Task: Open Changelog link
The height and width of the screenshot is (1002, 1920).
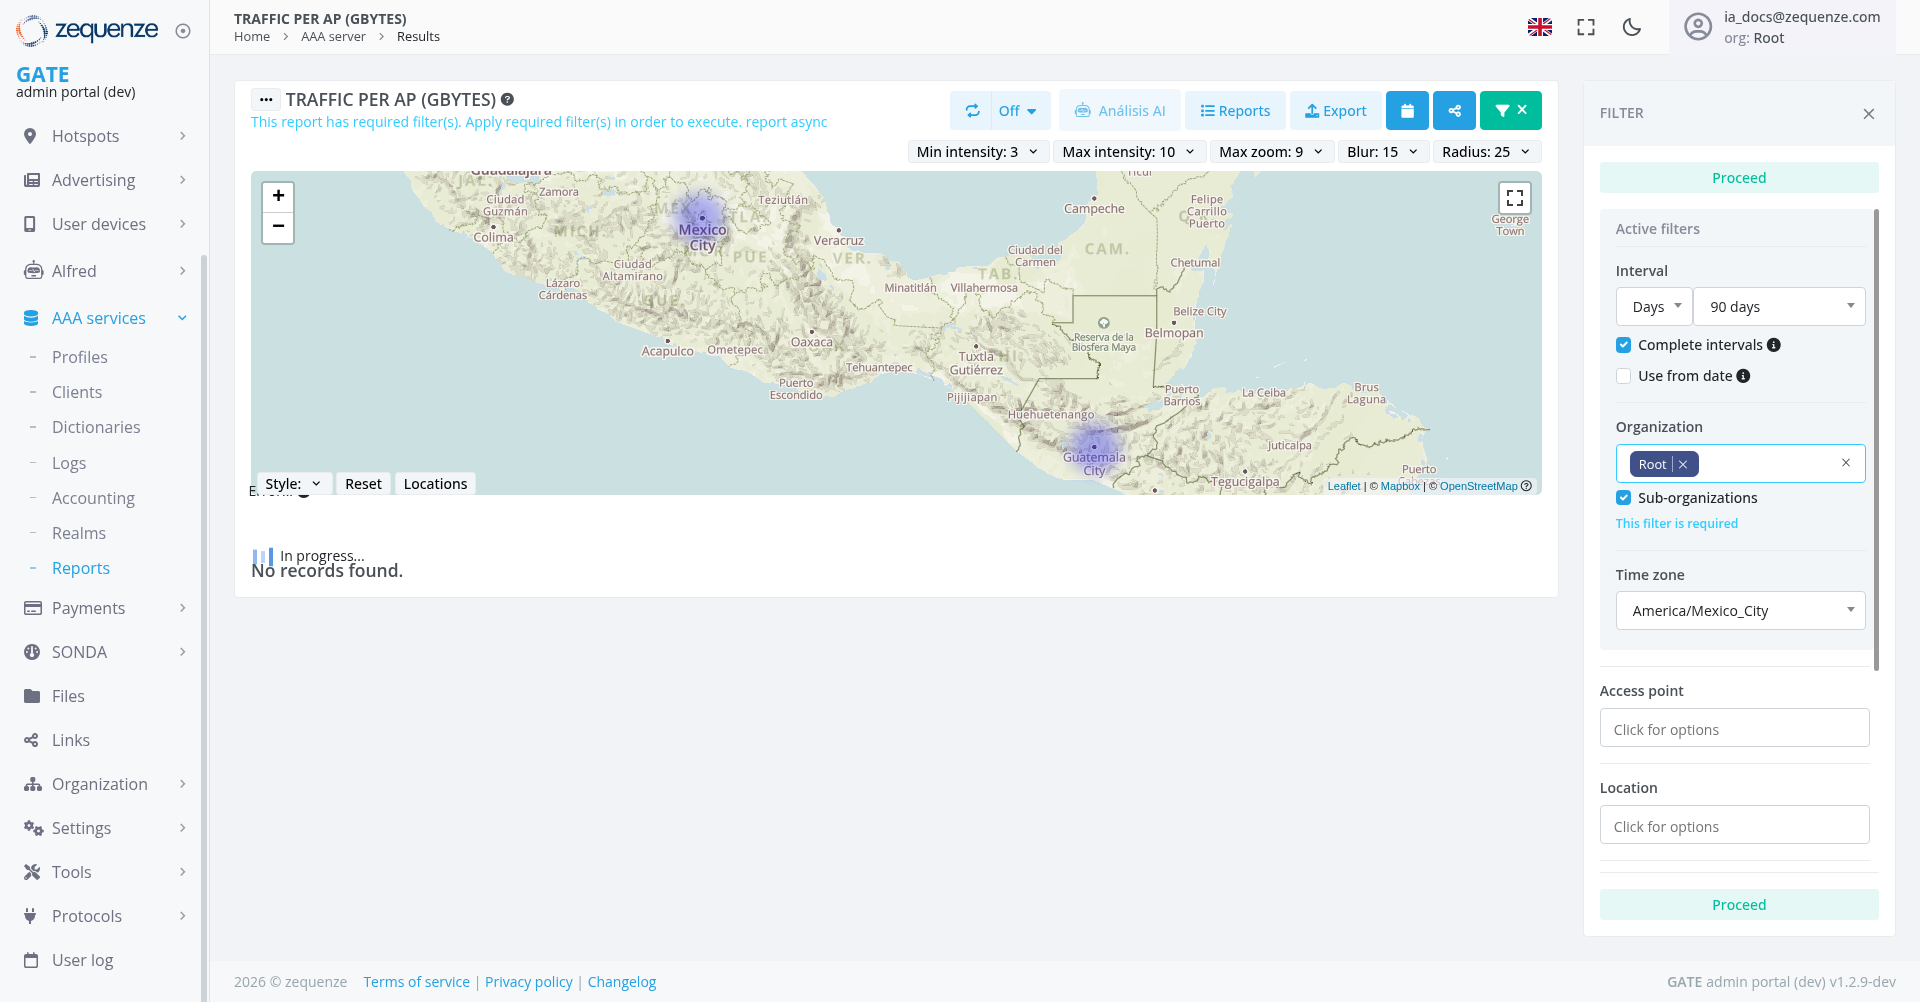Action: [622, 982]
